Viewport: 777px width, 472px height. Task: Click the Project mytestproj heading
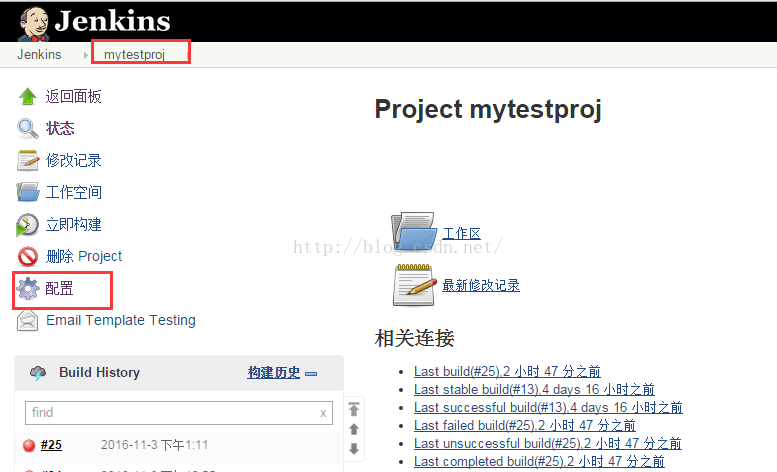tap(488, 109)
